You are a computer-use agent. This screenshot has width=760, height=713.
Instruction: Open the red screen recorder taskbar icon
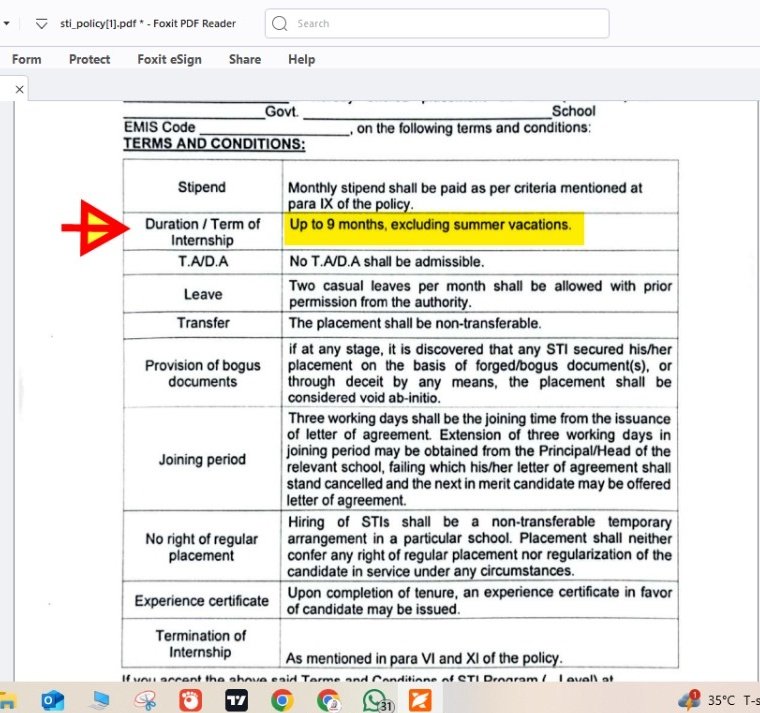coord(190,700)
